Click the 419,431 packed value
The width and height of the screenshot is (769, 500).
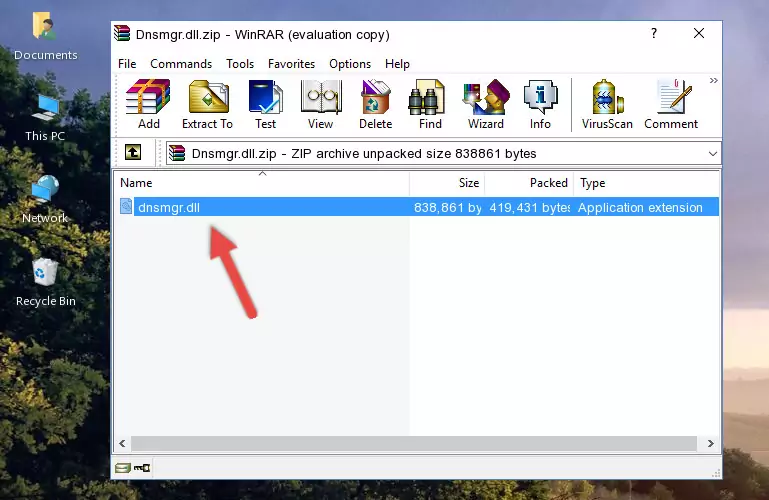click(529, 207)
